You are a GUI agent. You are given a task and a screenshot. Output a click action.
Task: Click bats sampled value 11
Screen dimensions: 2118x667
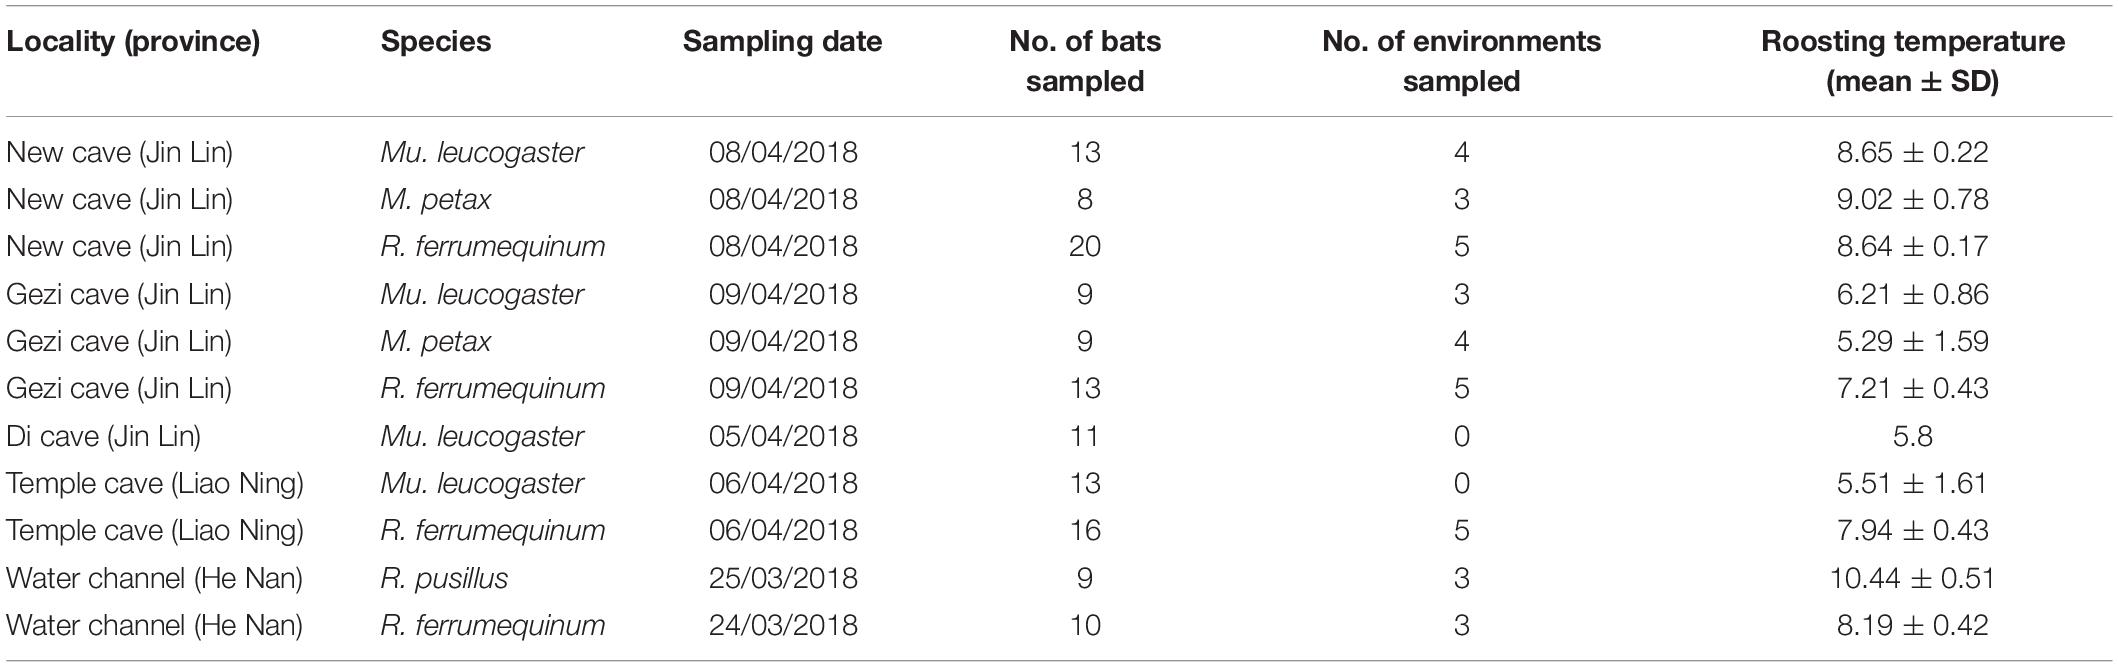tap(1085, 436)
